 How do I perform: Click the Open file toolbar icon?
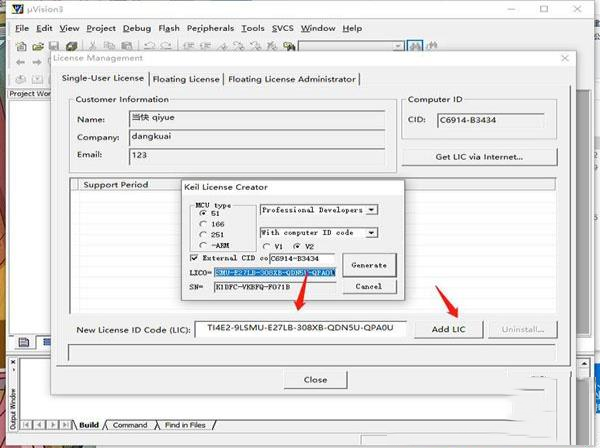38,45
